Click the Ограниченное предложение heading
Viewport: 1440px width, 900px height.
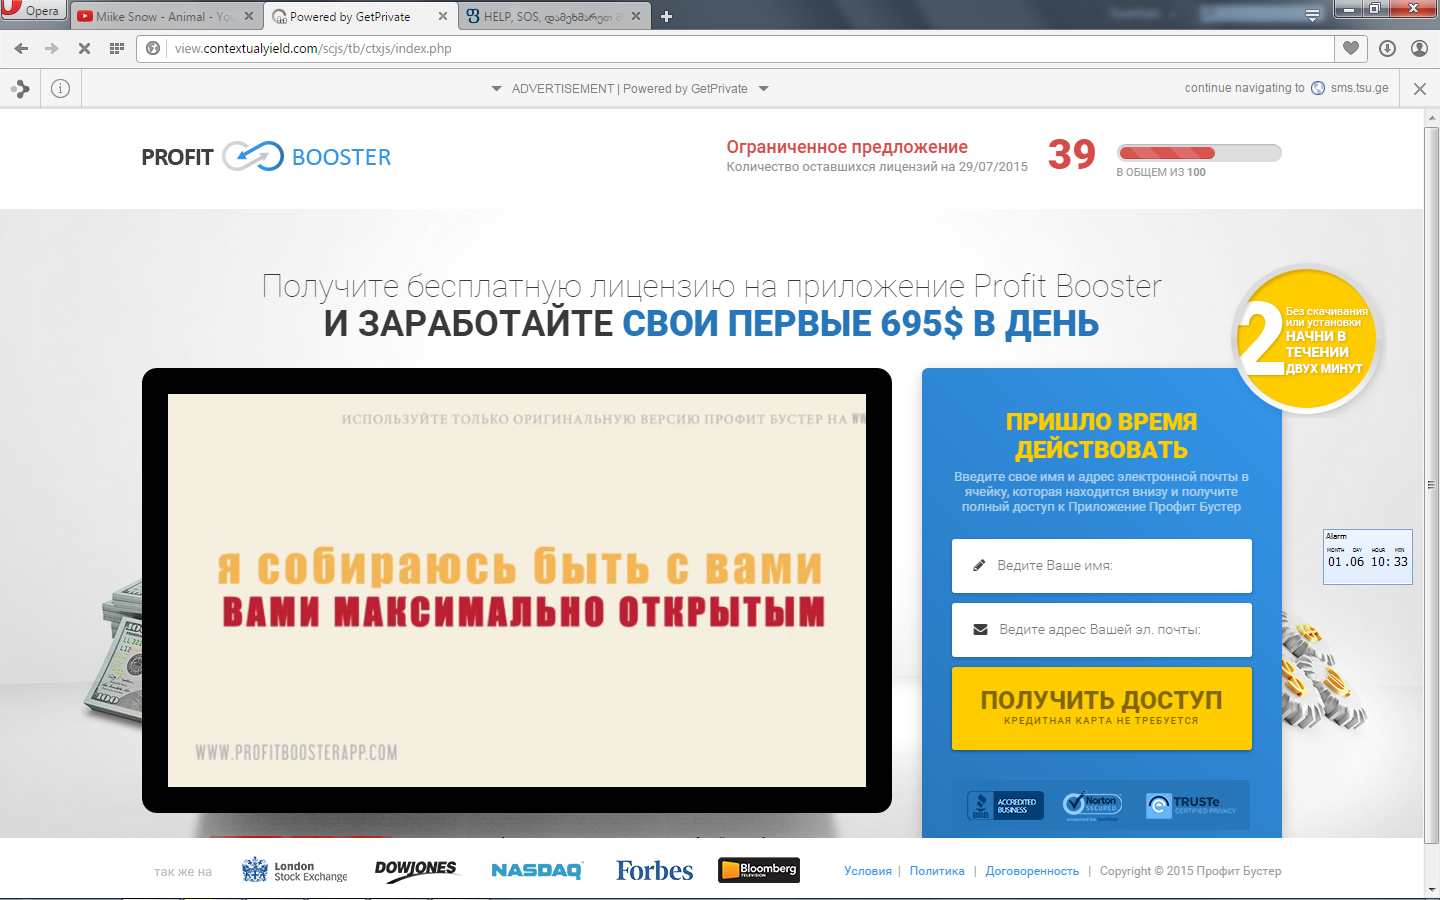[x=847, y=147]
